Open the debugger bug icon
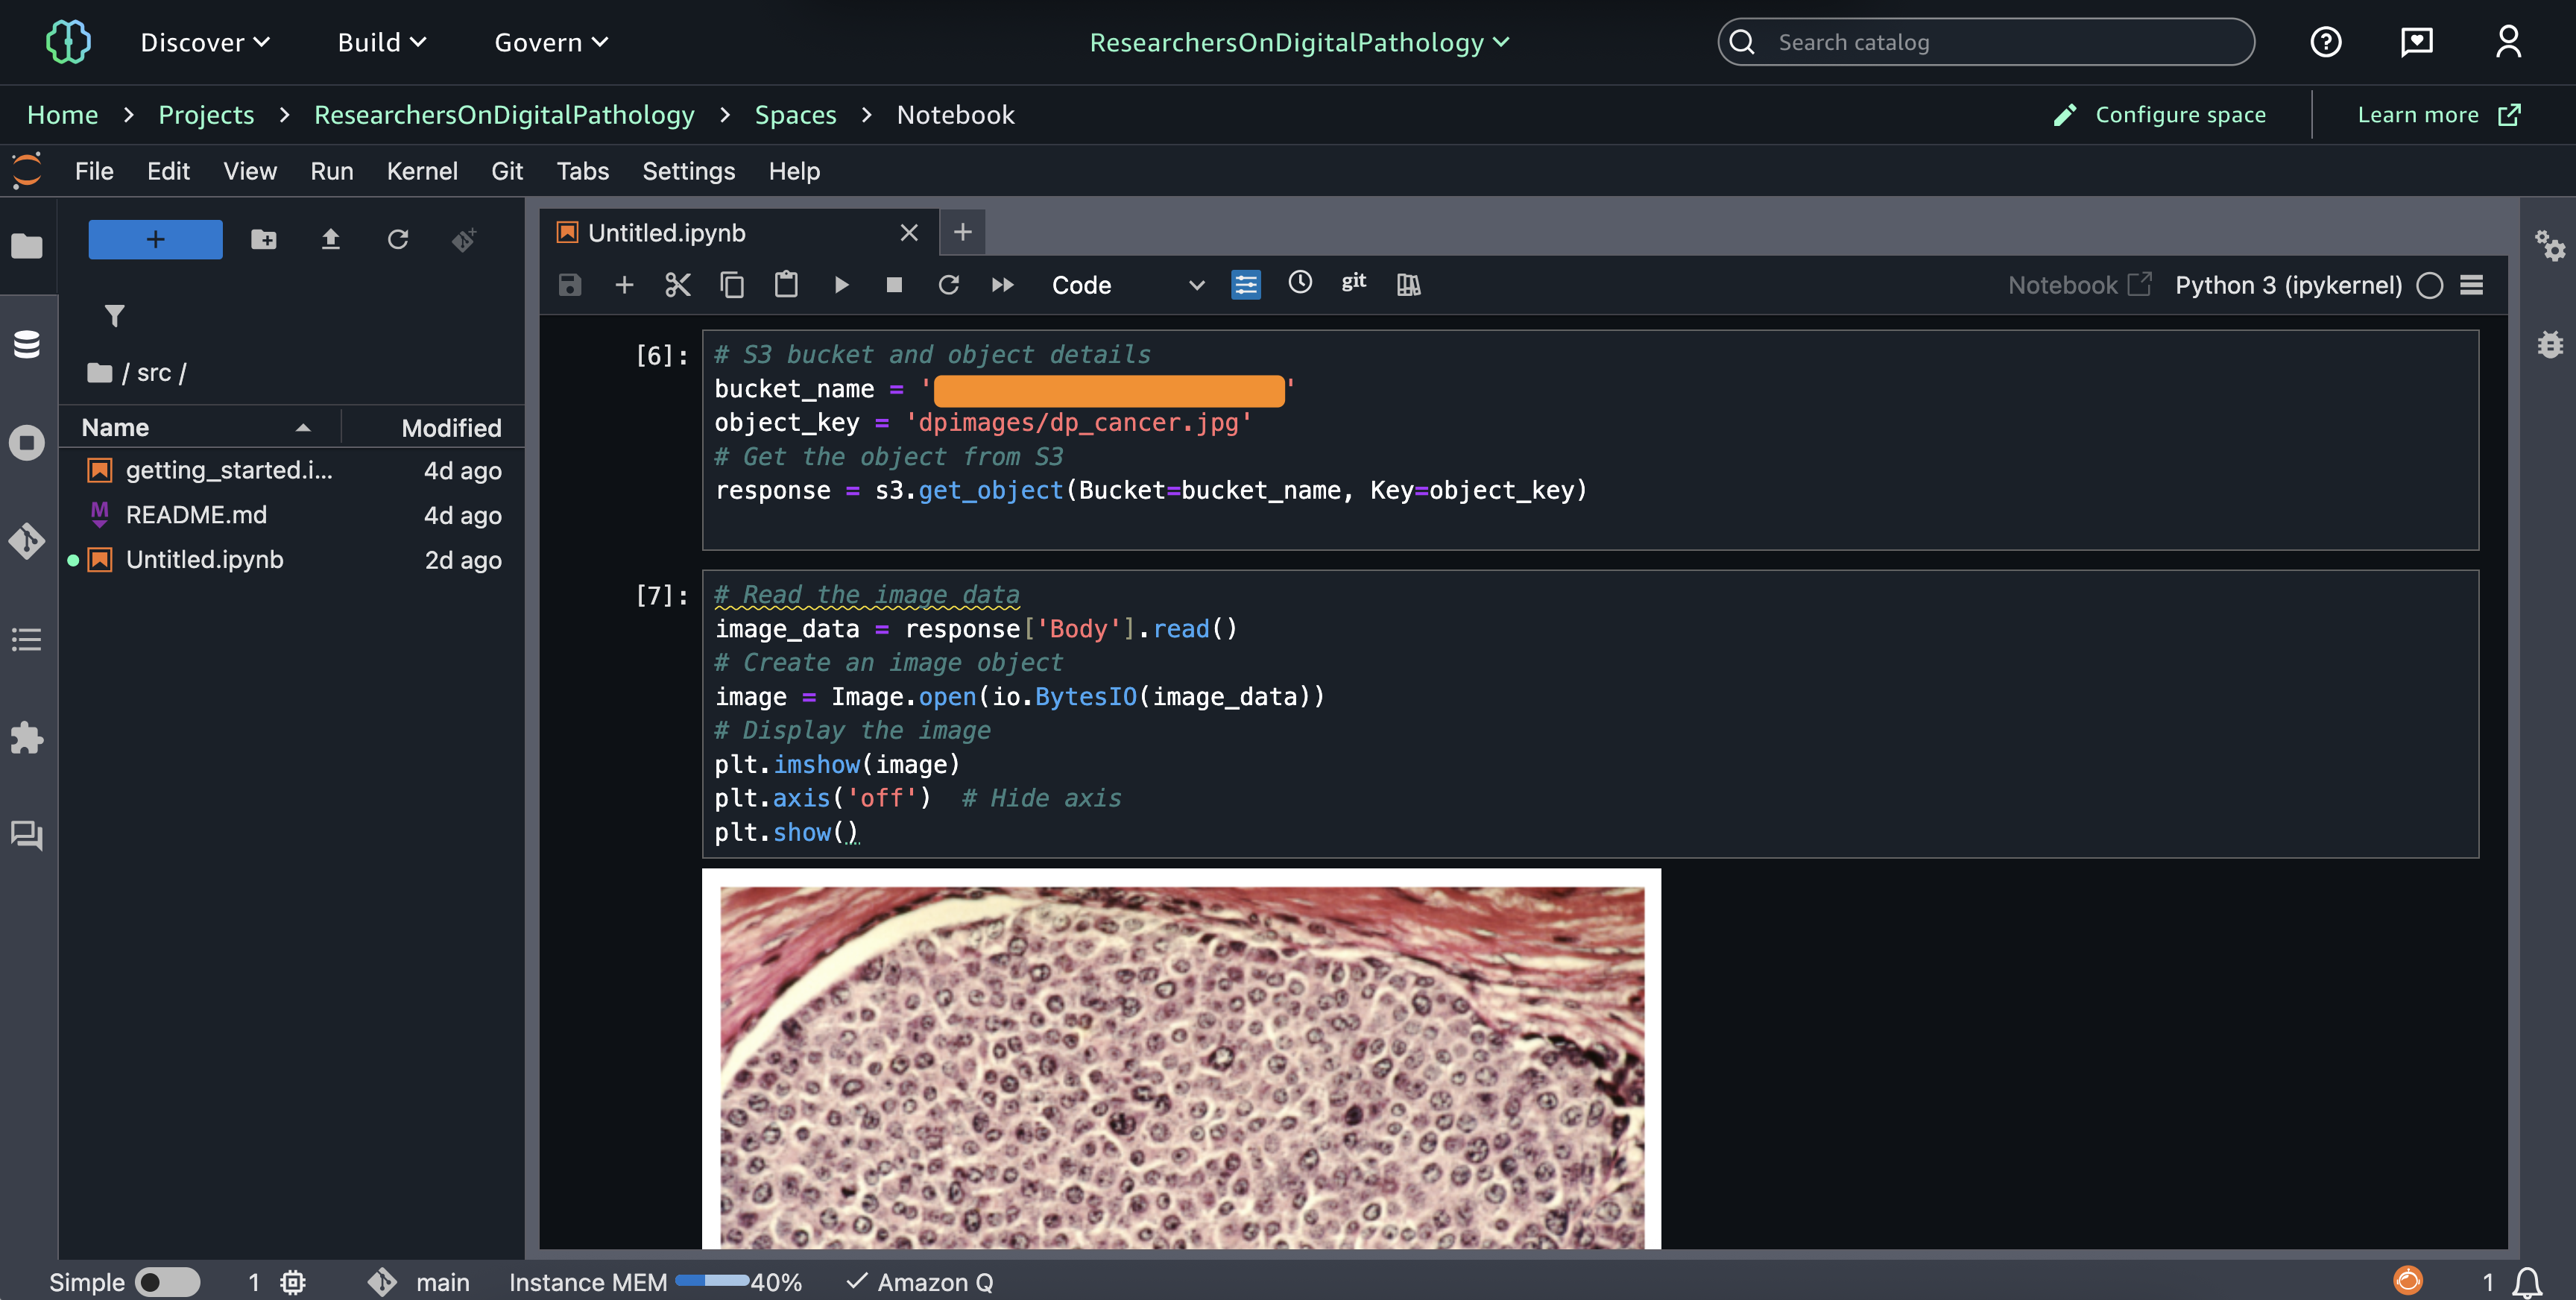This screenshot has height=1300, width=2576. click(2549, 345)
